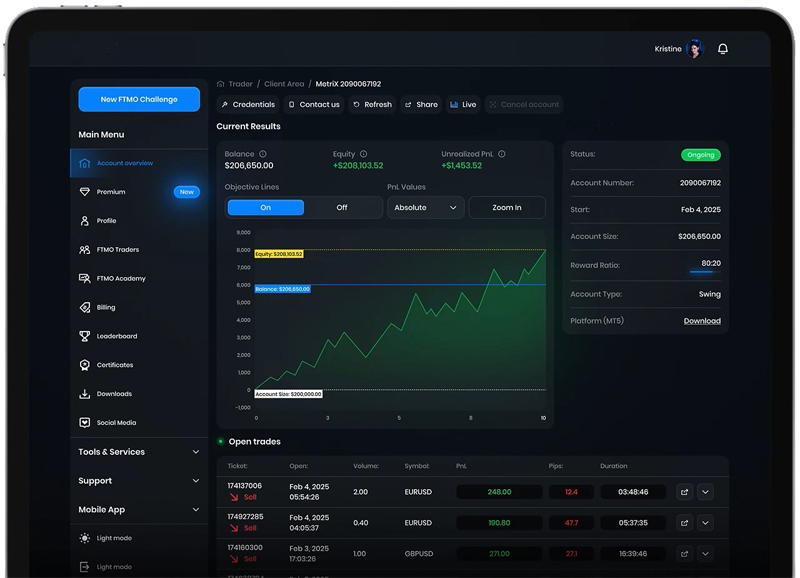This screenshot has height=578, width=800.
Task: Share trade ticket 174137006
Action: [x=684, y=492]
